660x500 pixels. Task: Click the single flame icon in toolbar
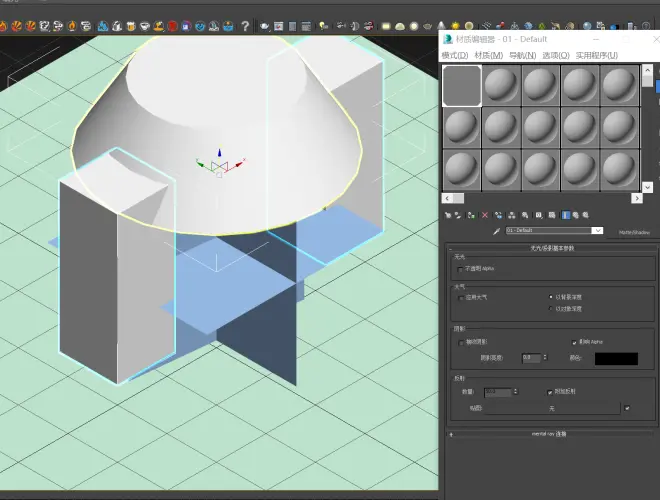72,26
